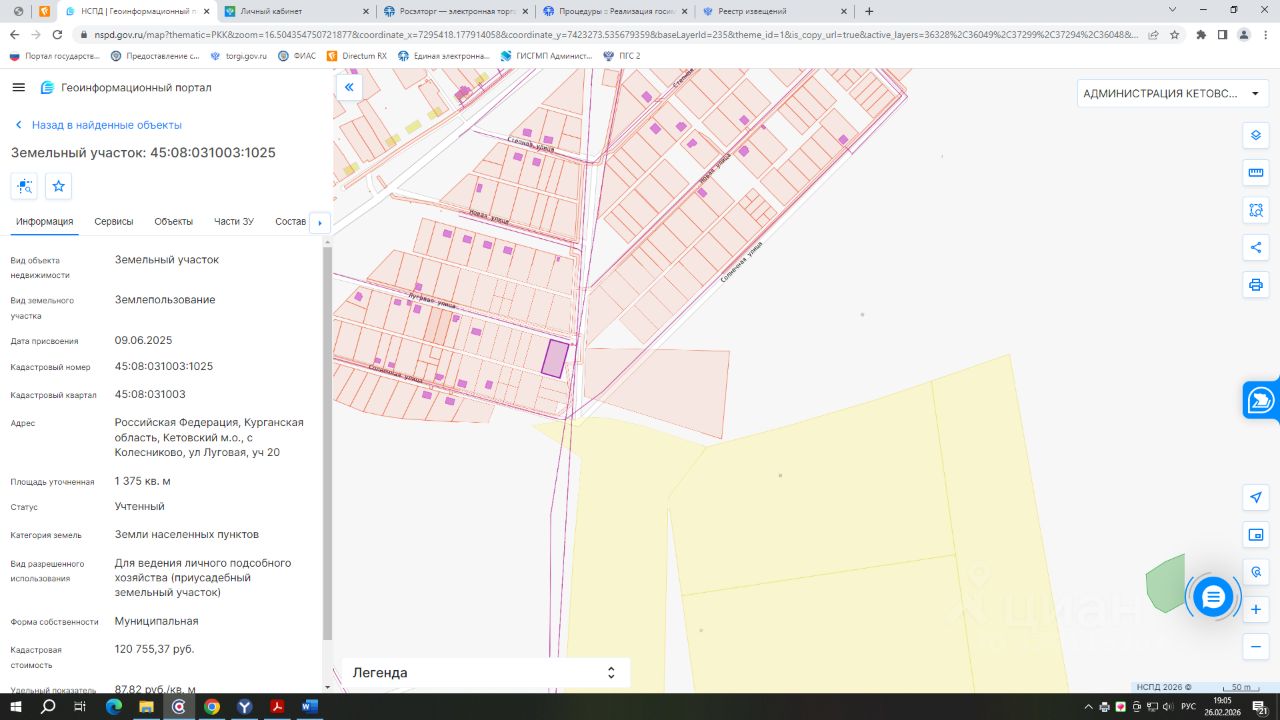
Task: Open the support chat bubble
Action: [x=1213, y=597]
